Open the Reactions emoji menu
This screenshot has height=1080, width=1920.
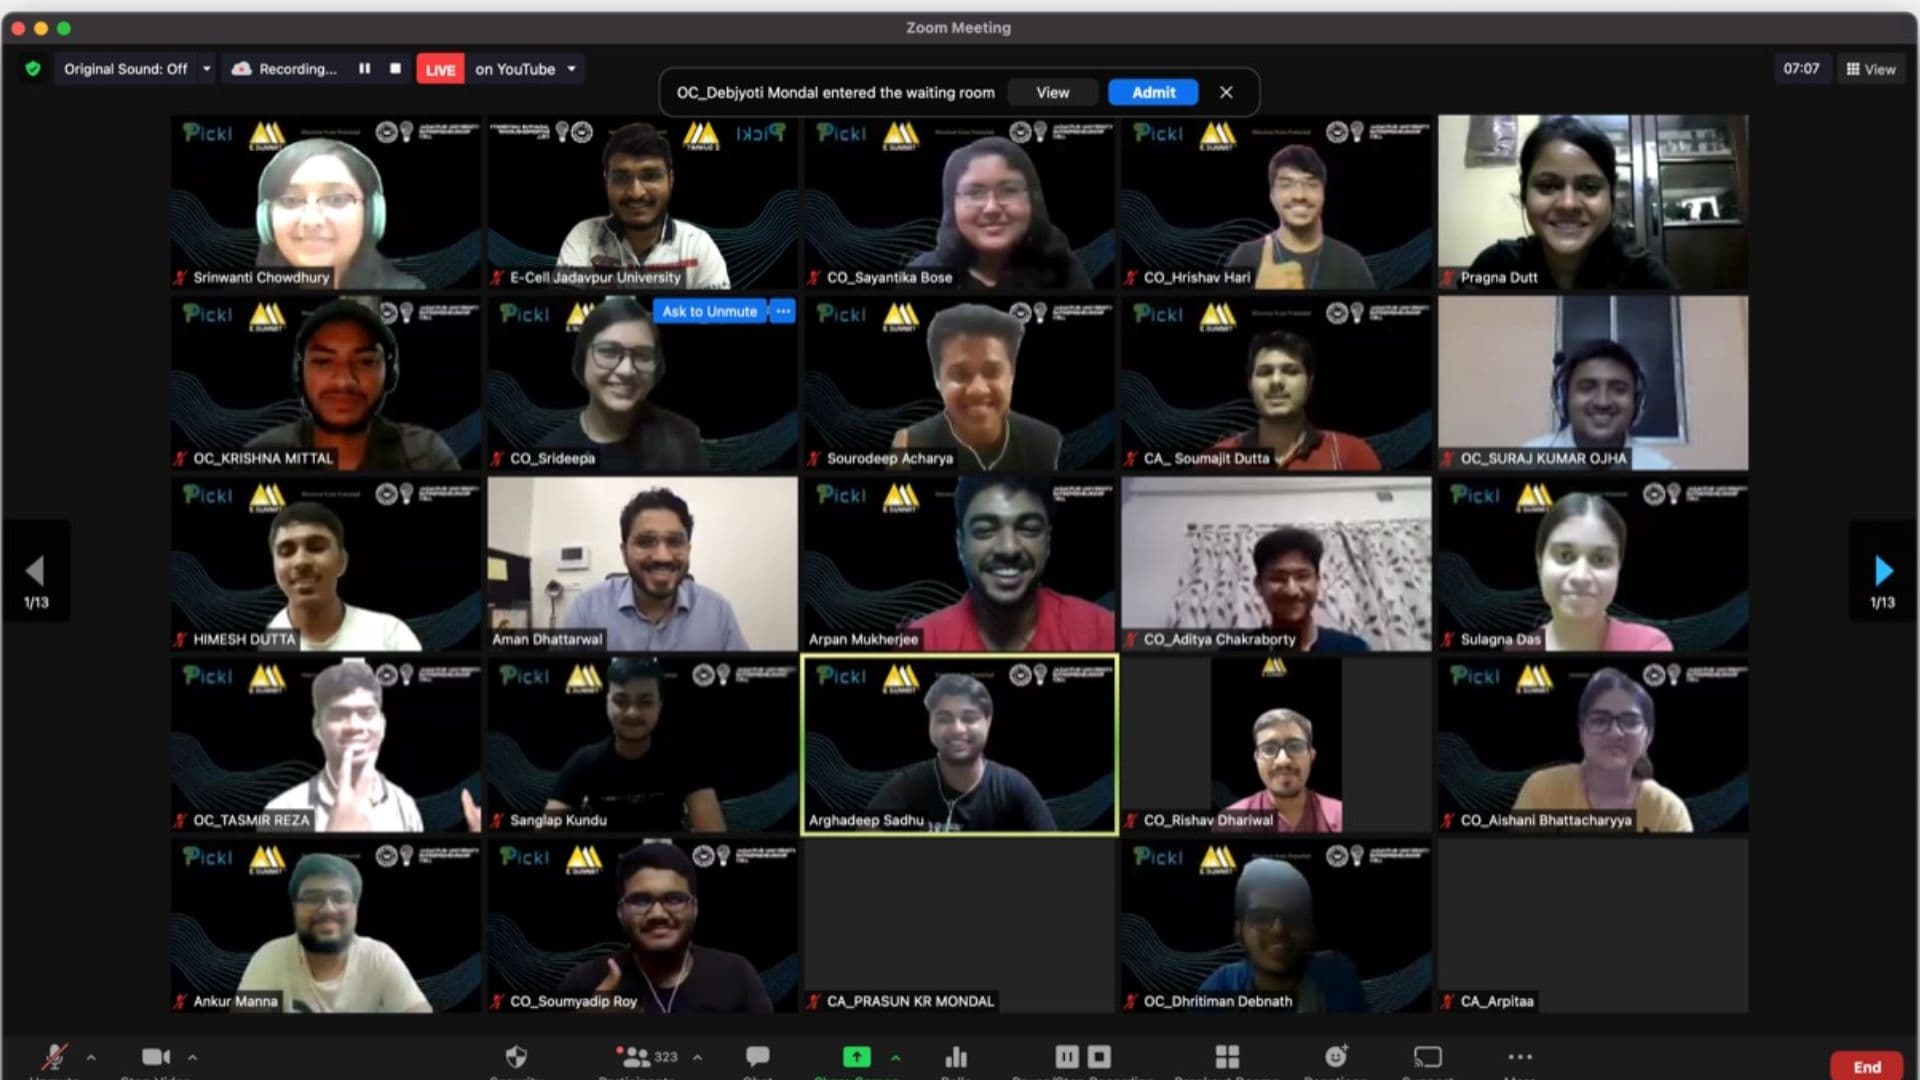(1336, 1056)
